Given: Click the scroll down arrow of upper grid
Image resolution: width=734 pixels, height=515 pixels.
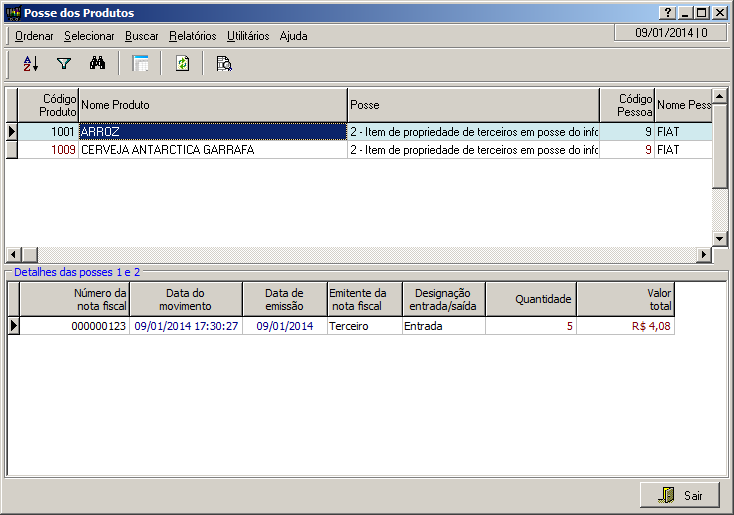Looking at the screenshot, I should 720,238.
